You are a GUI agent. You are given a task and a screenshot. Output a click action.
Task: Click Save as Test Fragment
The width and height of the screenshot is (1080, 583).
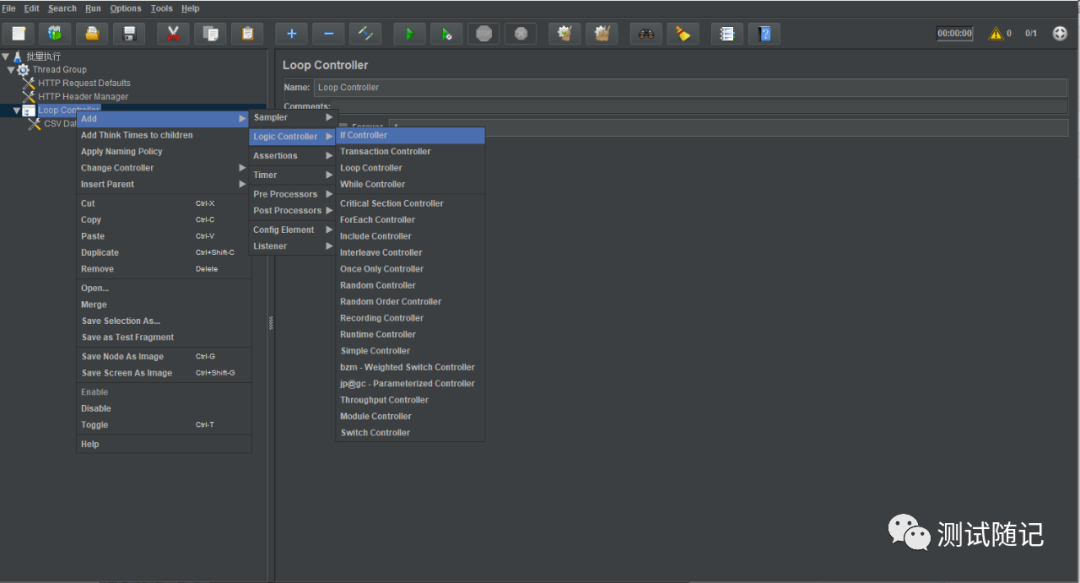click(x=163, y=338)
